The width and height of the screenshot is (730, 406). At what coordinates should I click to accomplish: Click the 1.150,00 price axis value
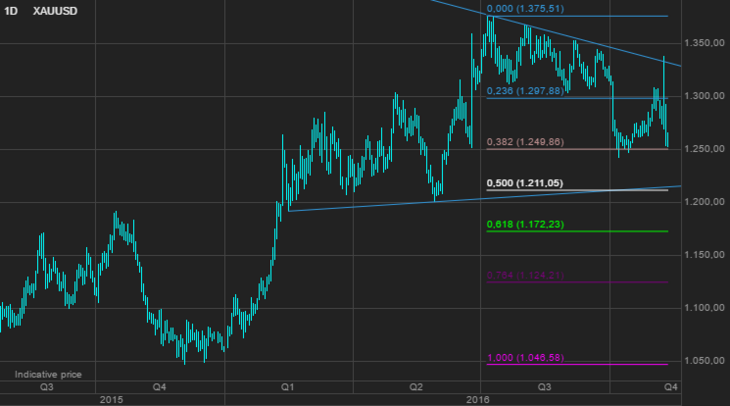pos(704,255)
